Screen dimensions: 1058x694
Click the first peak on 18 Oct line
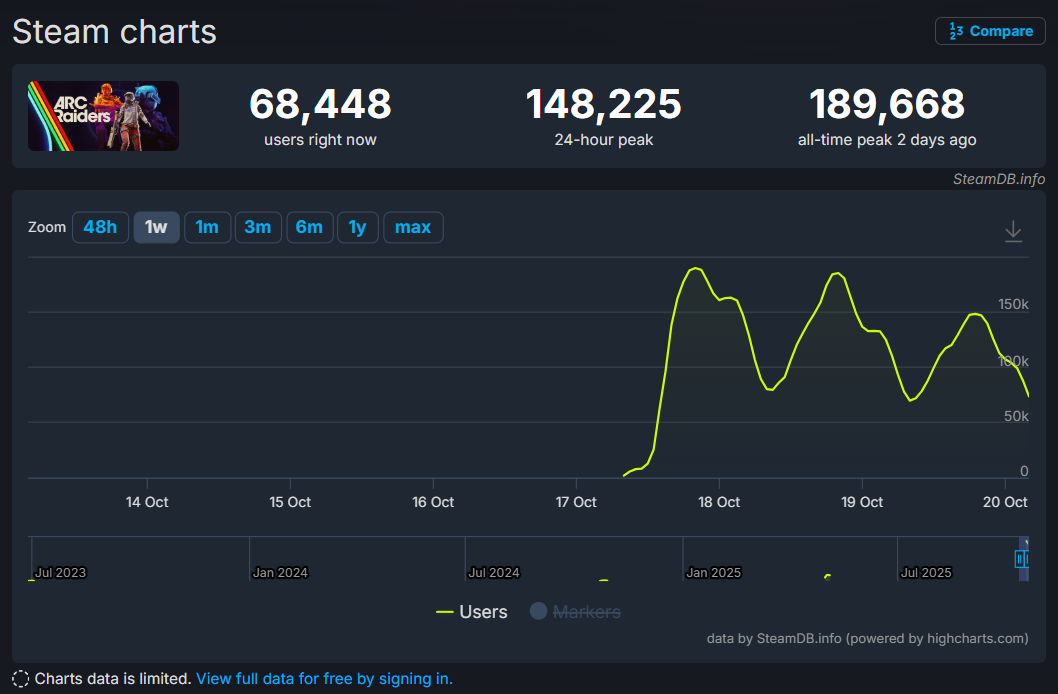coord(695,269)
